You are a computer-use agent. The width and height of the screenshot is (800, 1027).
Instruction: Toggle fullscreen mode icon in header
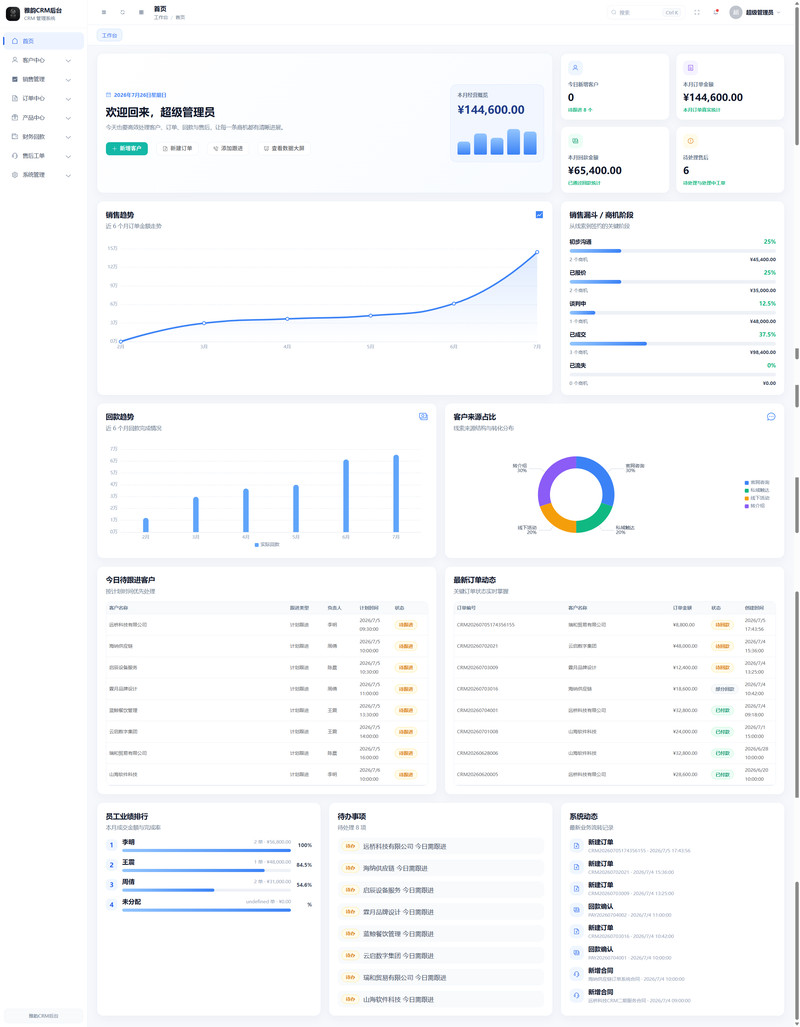click(696, 12)
